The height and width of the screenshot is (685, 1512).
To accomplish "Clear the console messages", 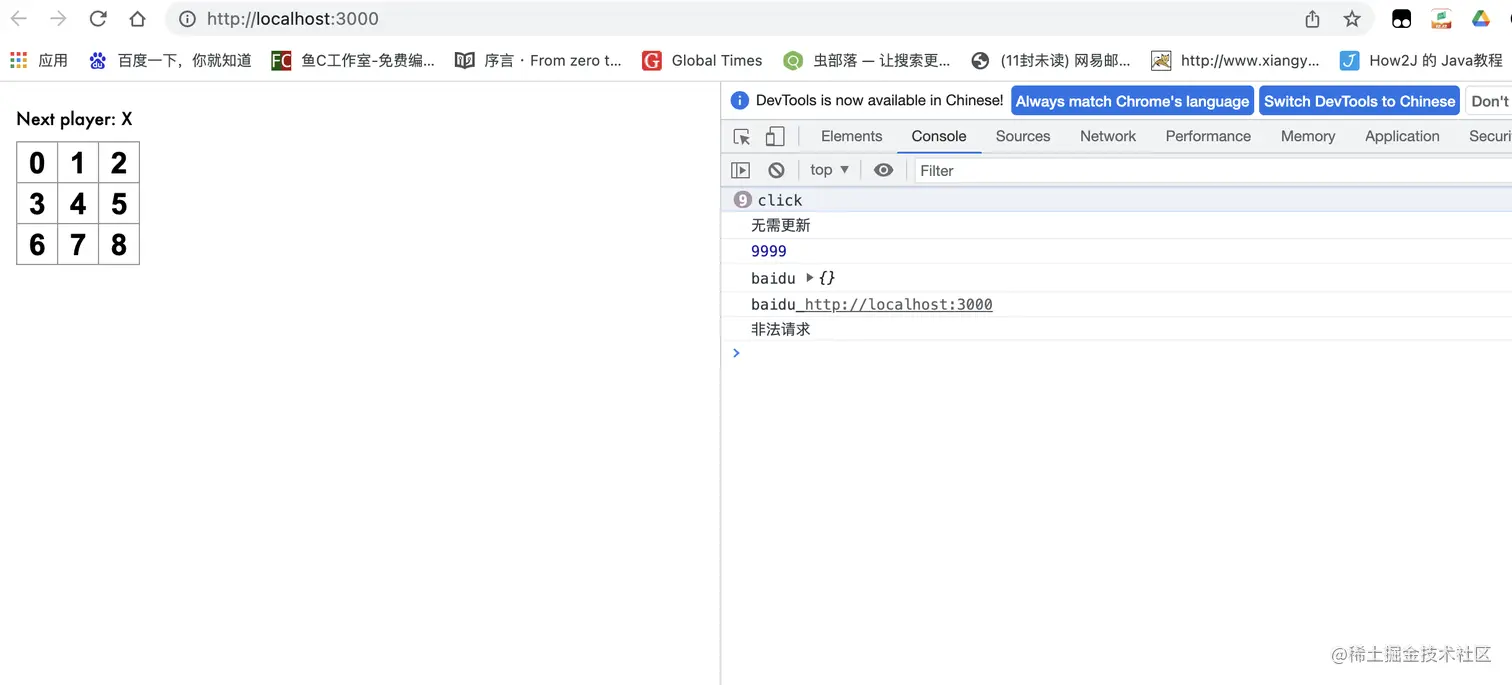I will (776, 169).
